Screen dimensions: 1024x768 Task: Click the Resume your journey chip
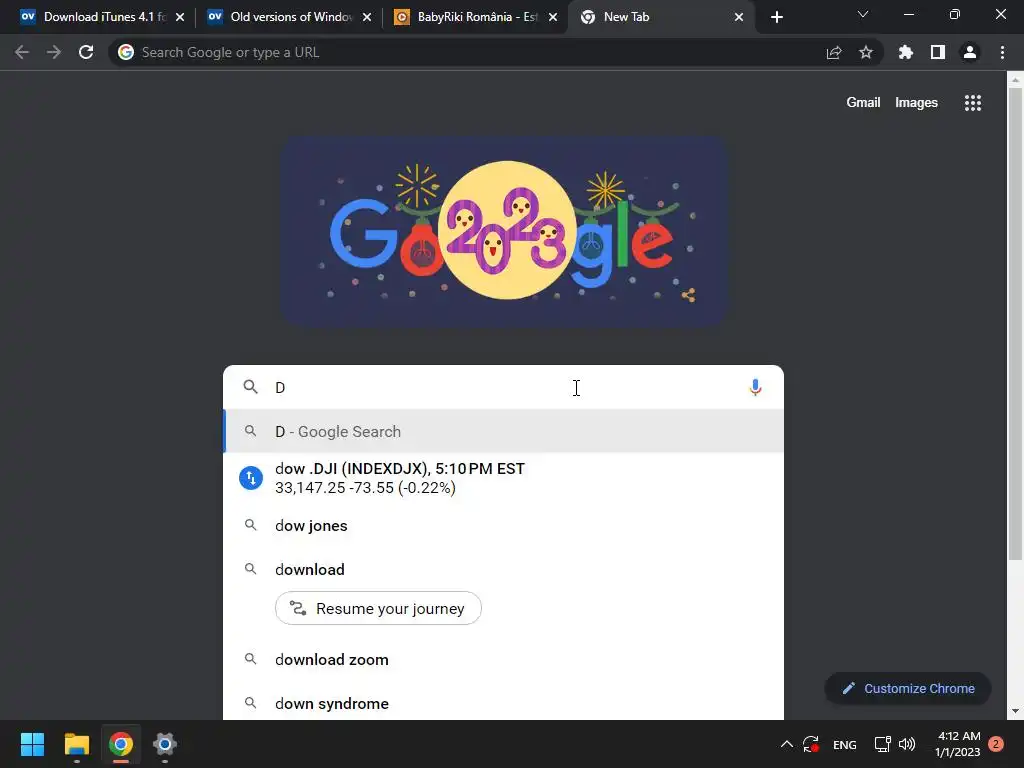(x=378, y=608)
